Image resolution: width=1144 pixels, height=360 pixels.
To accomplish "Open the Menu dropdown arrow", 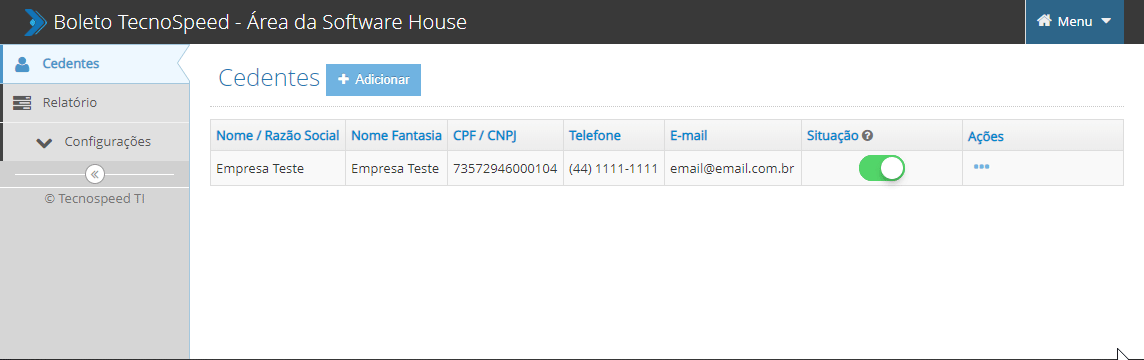I will [x=1106, y=21].
